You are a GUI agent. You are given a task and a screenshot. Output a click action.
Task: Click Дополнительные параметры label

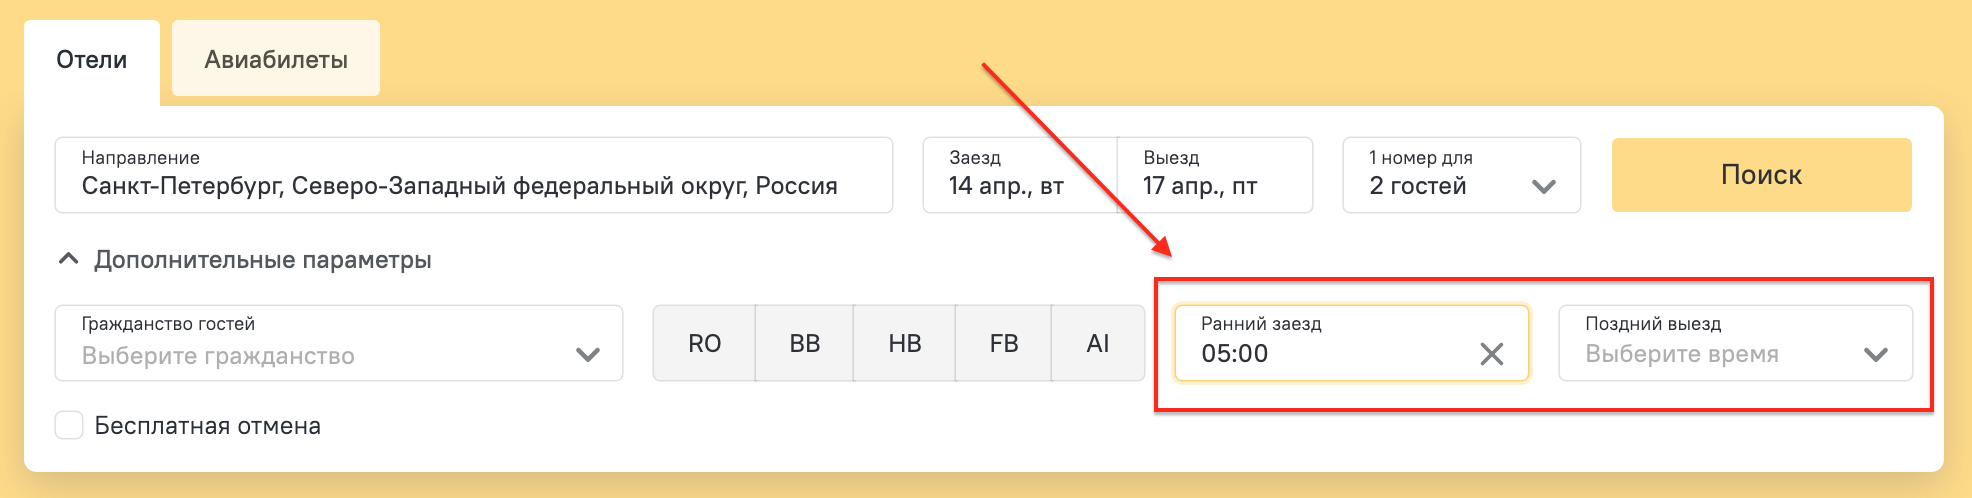263,260
